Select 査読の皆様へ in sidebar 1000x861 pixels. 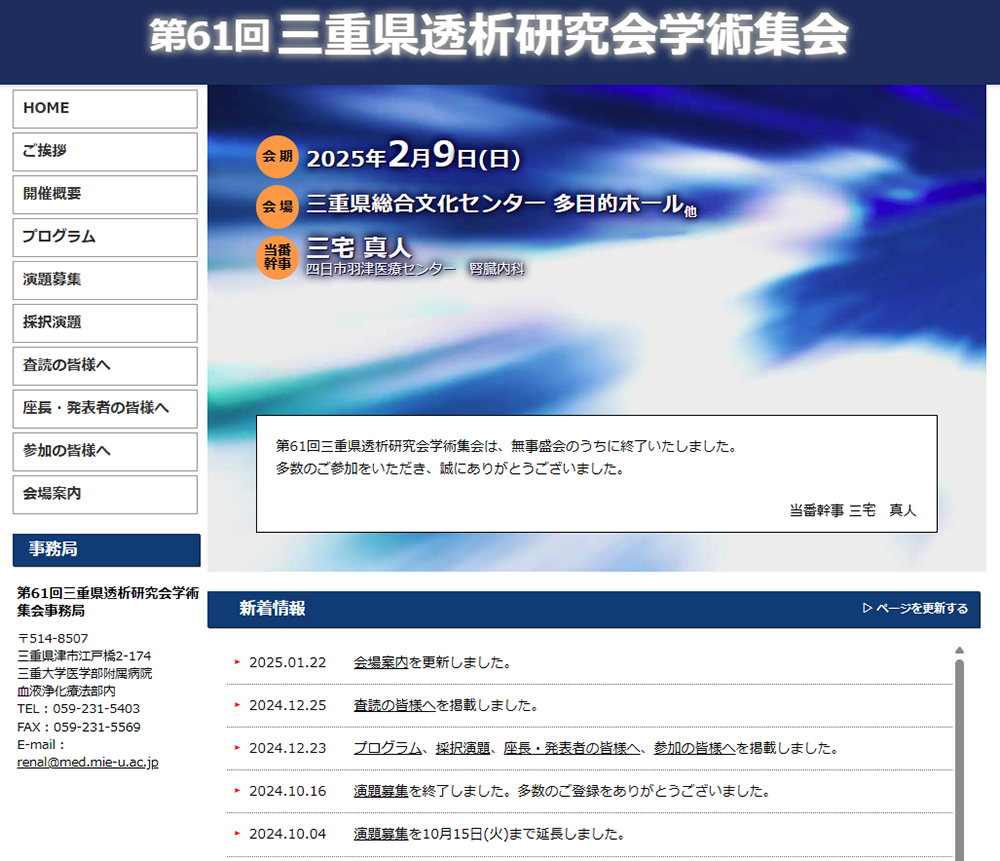tap(105, 366)
